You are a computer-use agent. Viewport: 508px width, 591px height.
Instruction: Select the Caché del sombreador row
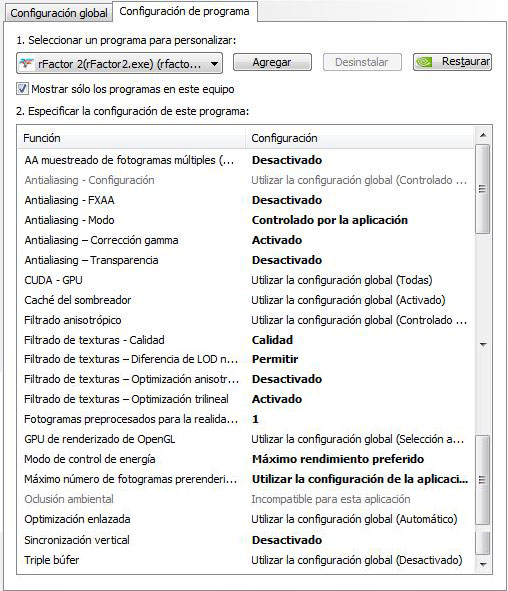pyautogui.click(x=245, y=300)
